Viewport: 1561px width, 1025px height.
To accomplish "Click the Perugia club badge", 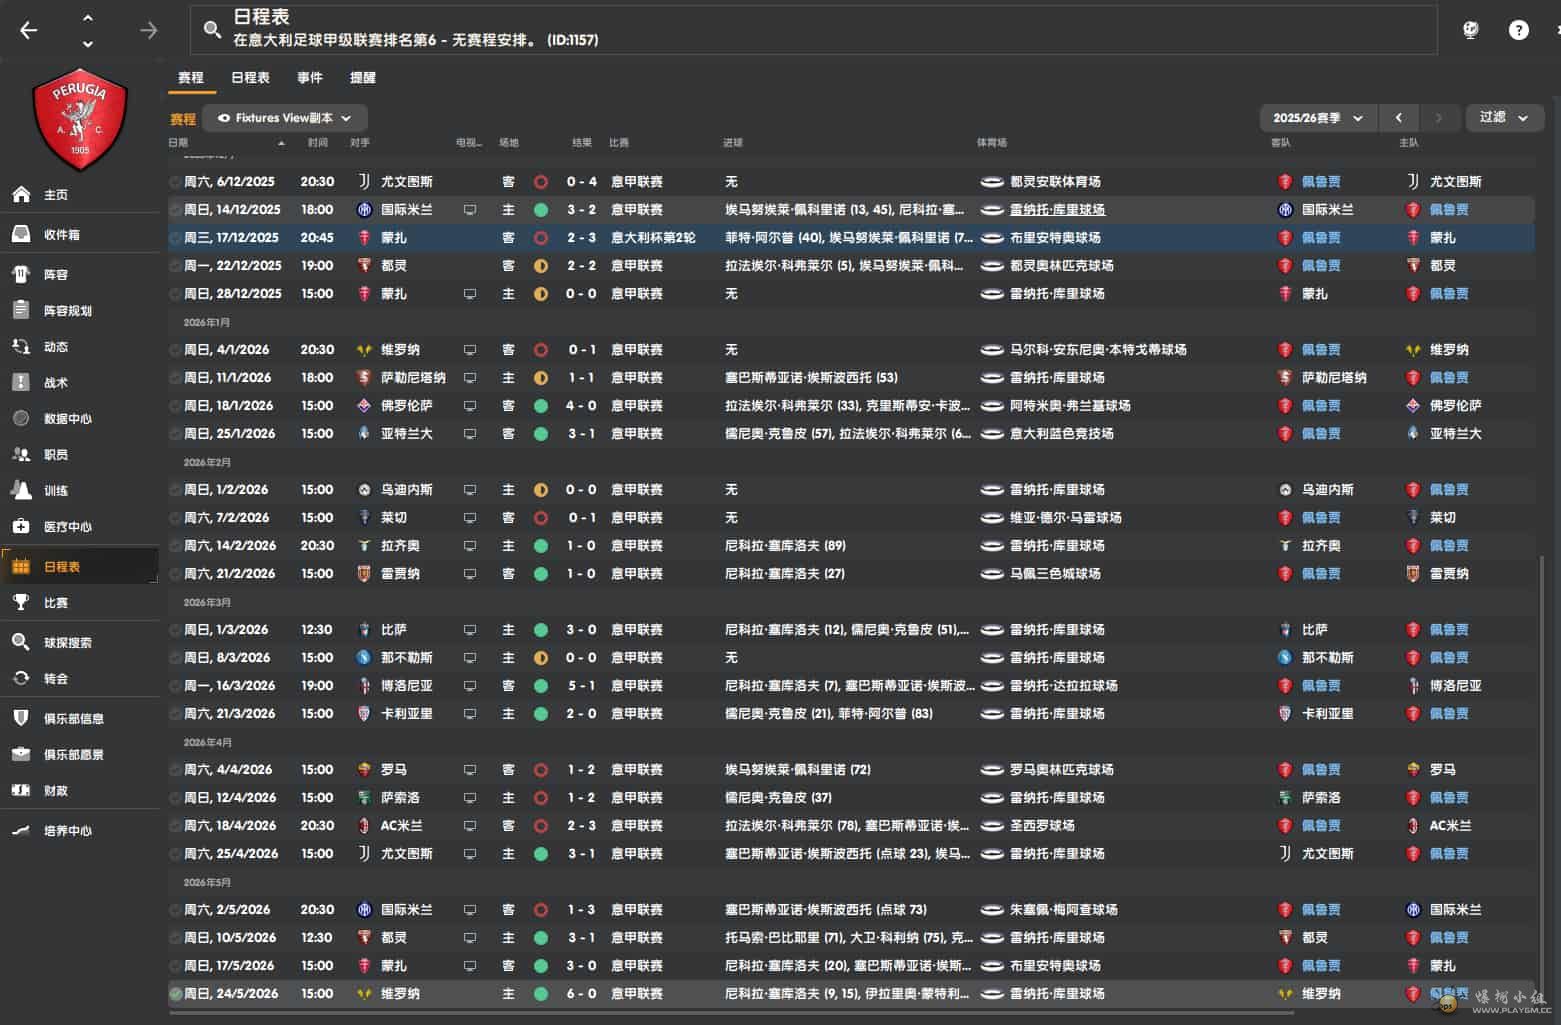I will click(79, 120).
